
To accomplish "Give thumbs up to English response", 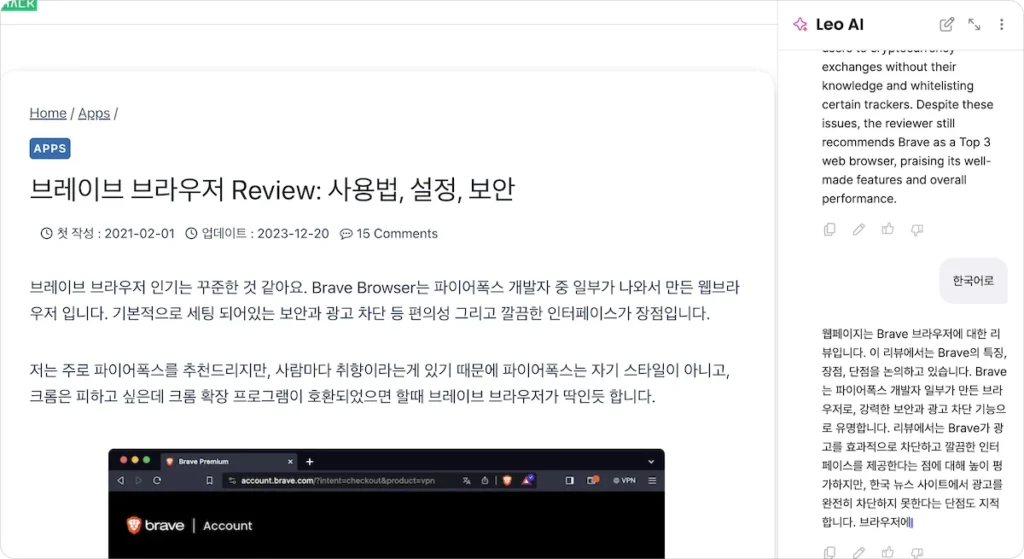I will click(888, 229).
